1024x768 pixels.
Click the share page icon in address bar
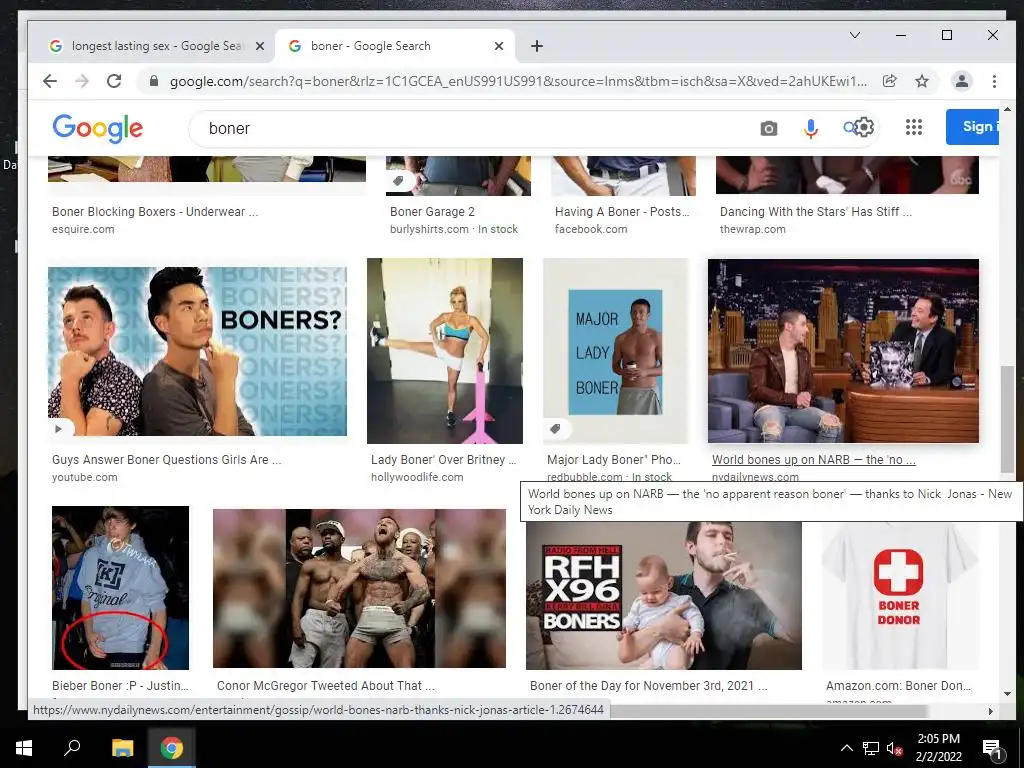889,81
